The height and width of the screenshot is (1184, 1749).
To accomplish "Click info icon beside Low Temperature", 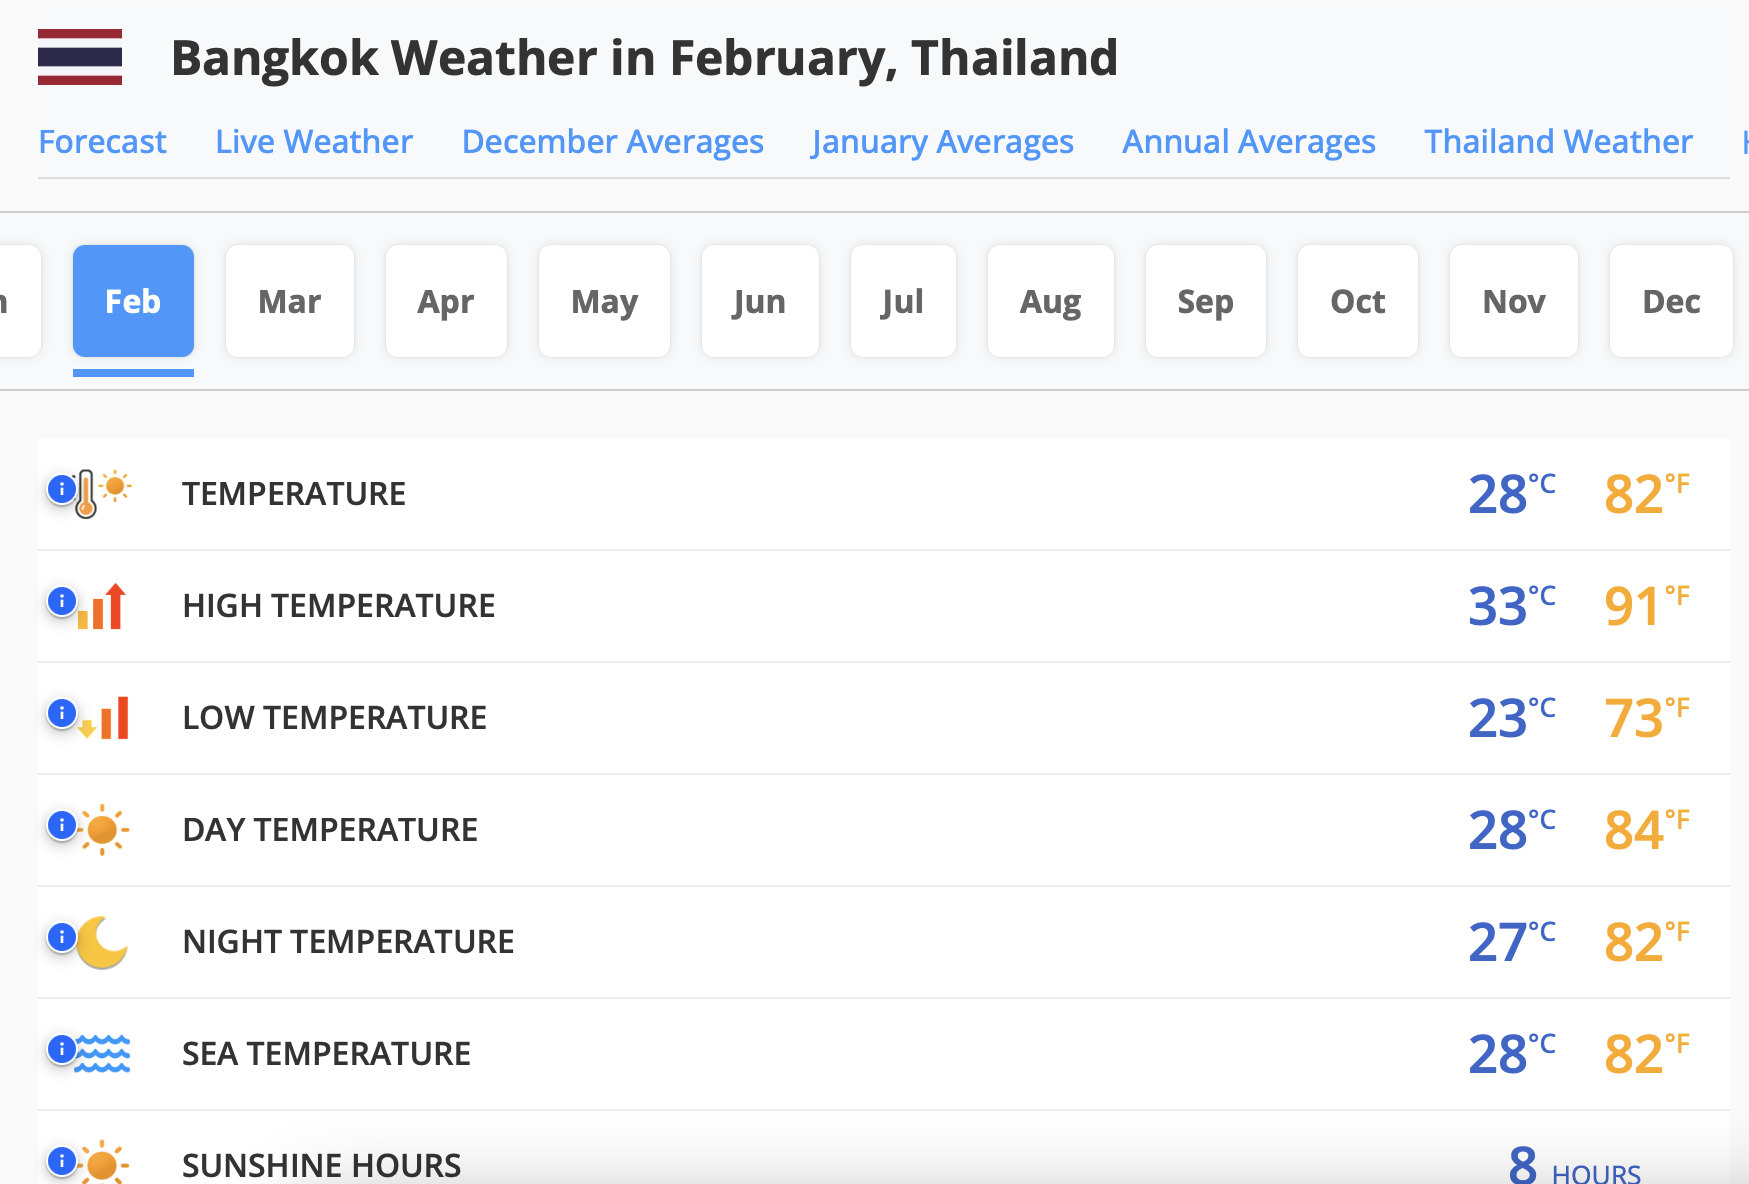I will point(62,713).
